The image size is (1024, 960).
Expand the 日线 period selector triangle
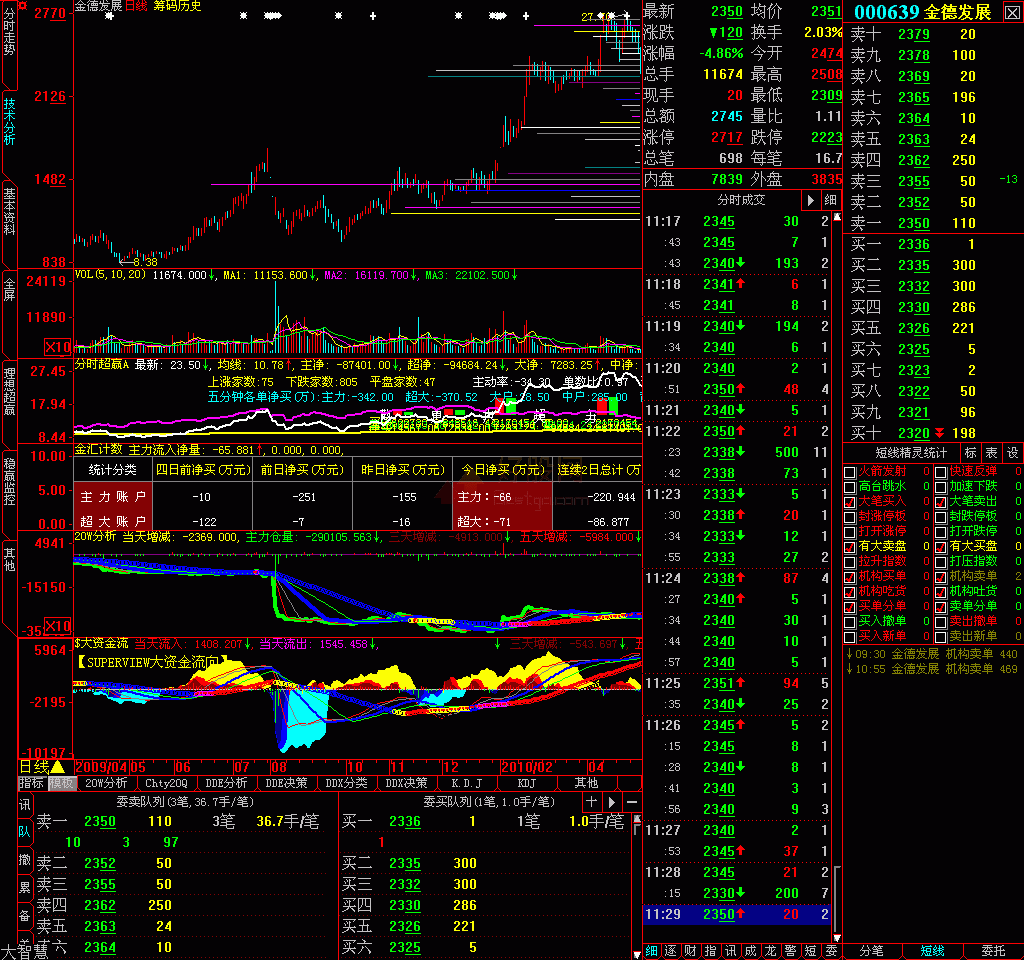click(x=57, y=766)
